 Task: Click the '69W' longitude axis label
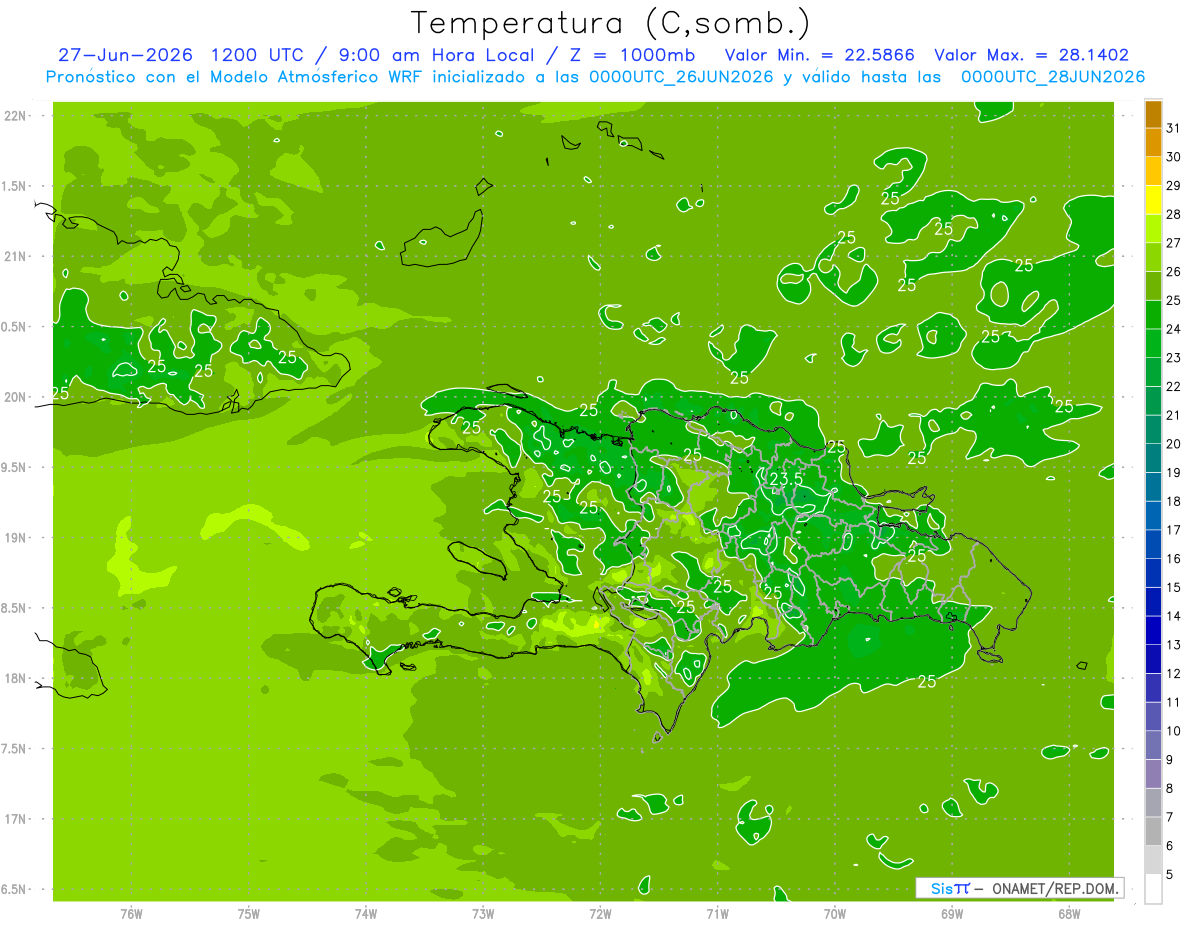point(952,914)
